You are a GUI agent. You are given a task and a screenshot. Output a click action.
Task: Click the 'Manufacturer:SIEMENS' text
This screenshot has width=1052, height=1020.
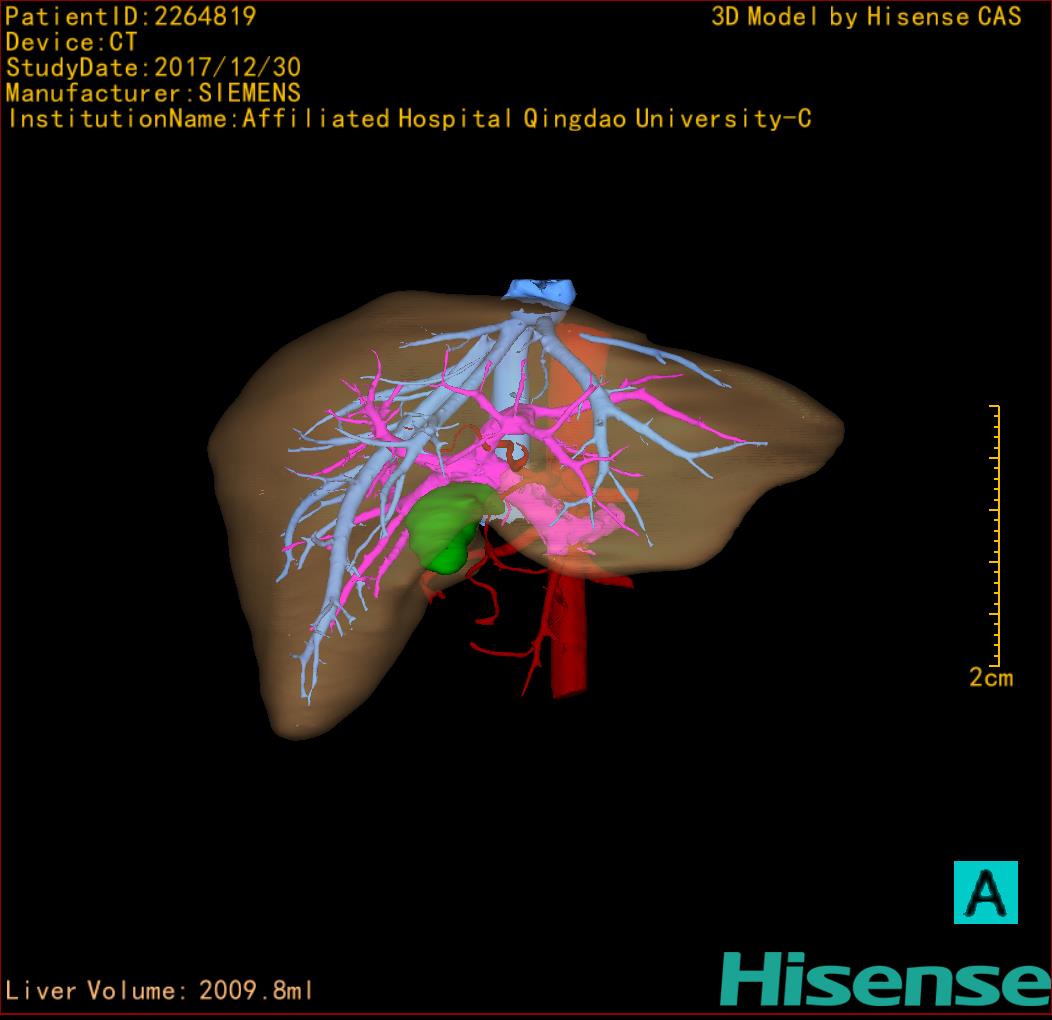click(x=153, y=93)
